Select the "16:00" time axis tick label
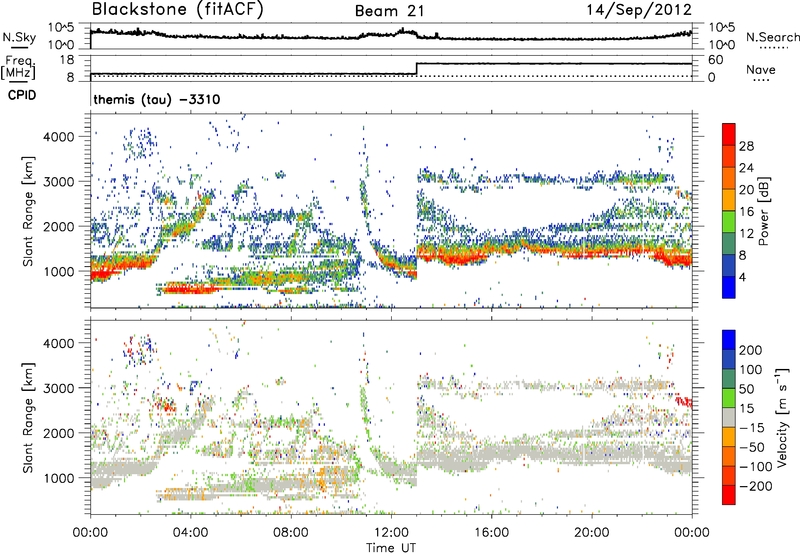 click(x=491, y=532)
